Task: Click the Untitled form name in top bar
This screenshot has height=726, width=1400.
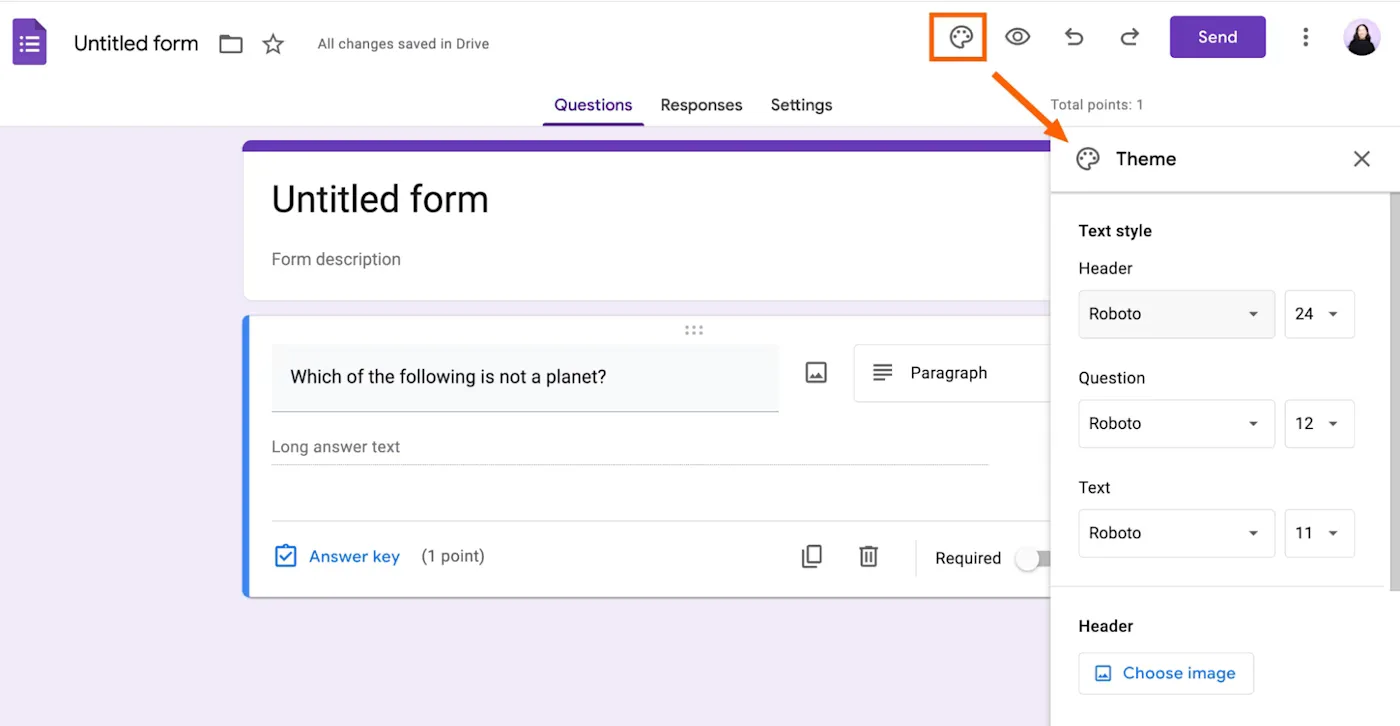Action: 136,44
